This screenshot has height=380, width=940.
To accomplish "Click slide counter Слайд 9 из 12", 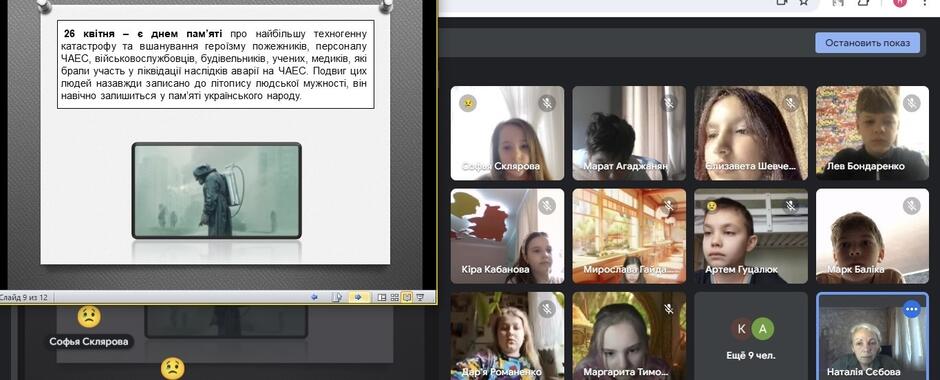I will [23, 297].
